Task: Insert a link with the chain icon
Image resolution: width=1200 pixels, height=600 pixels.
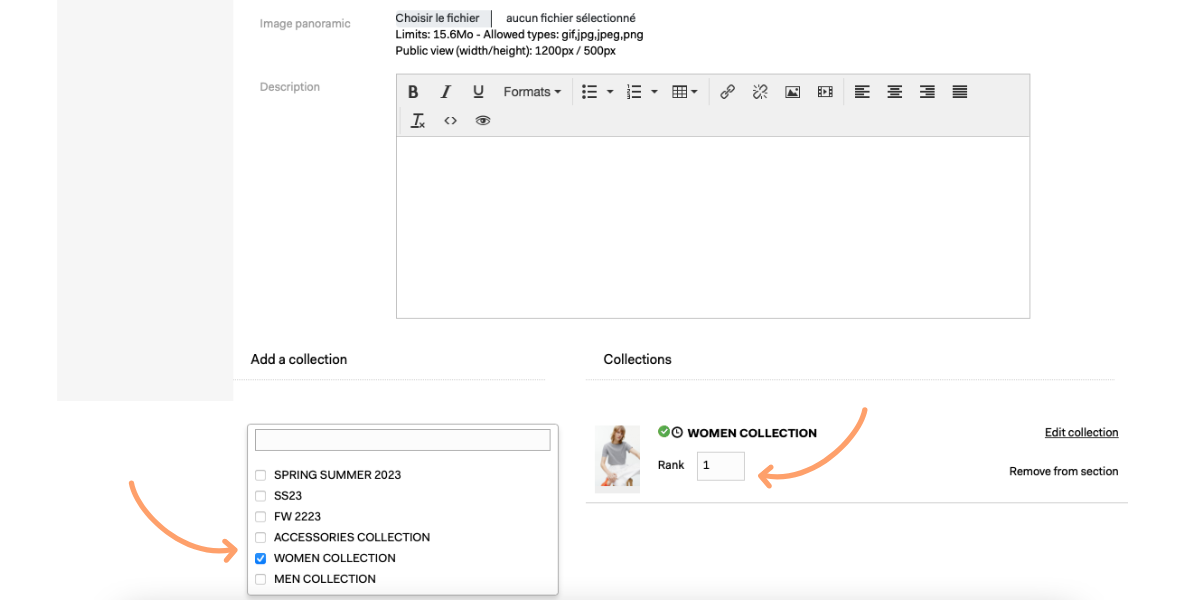Action: click(728, 92)
